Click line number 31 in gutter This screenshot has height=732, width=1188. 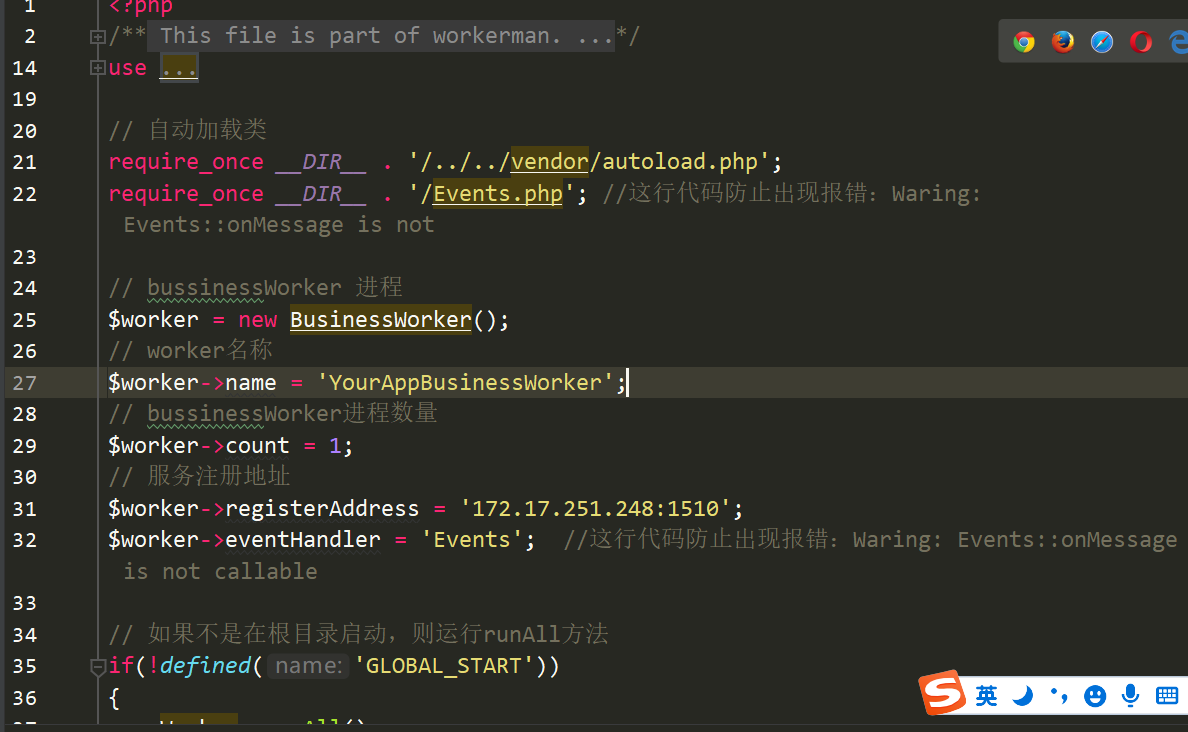coord(24,509)
